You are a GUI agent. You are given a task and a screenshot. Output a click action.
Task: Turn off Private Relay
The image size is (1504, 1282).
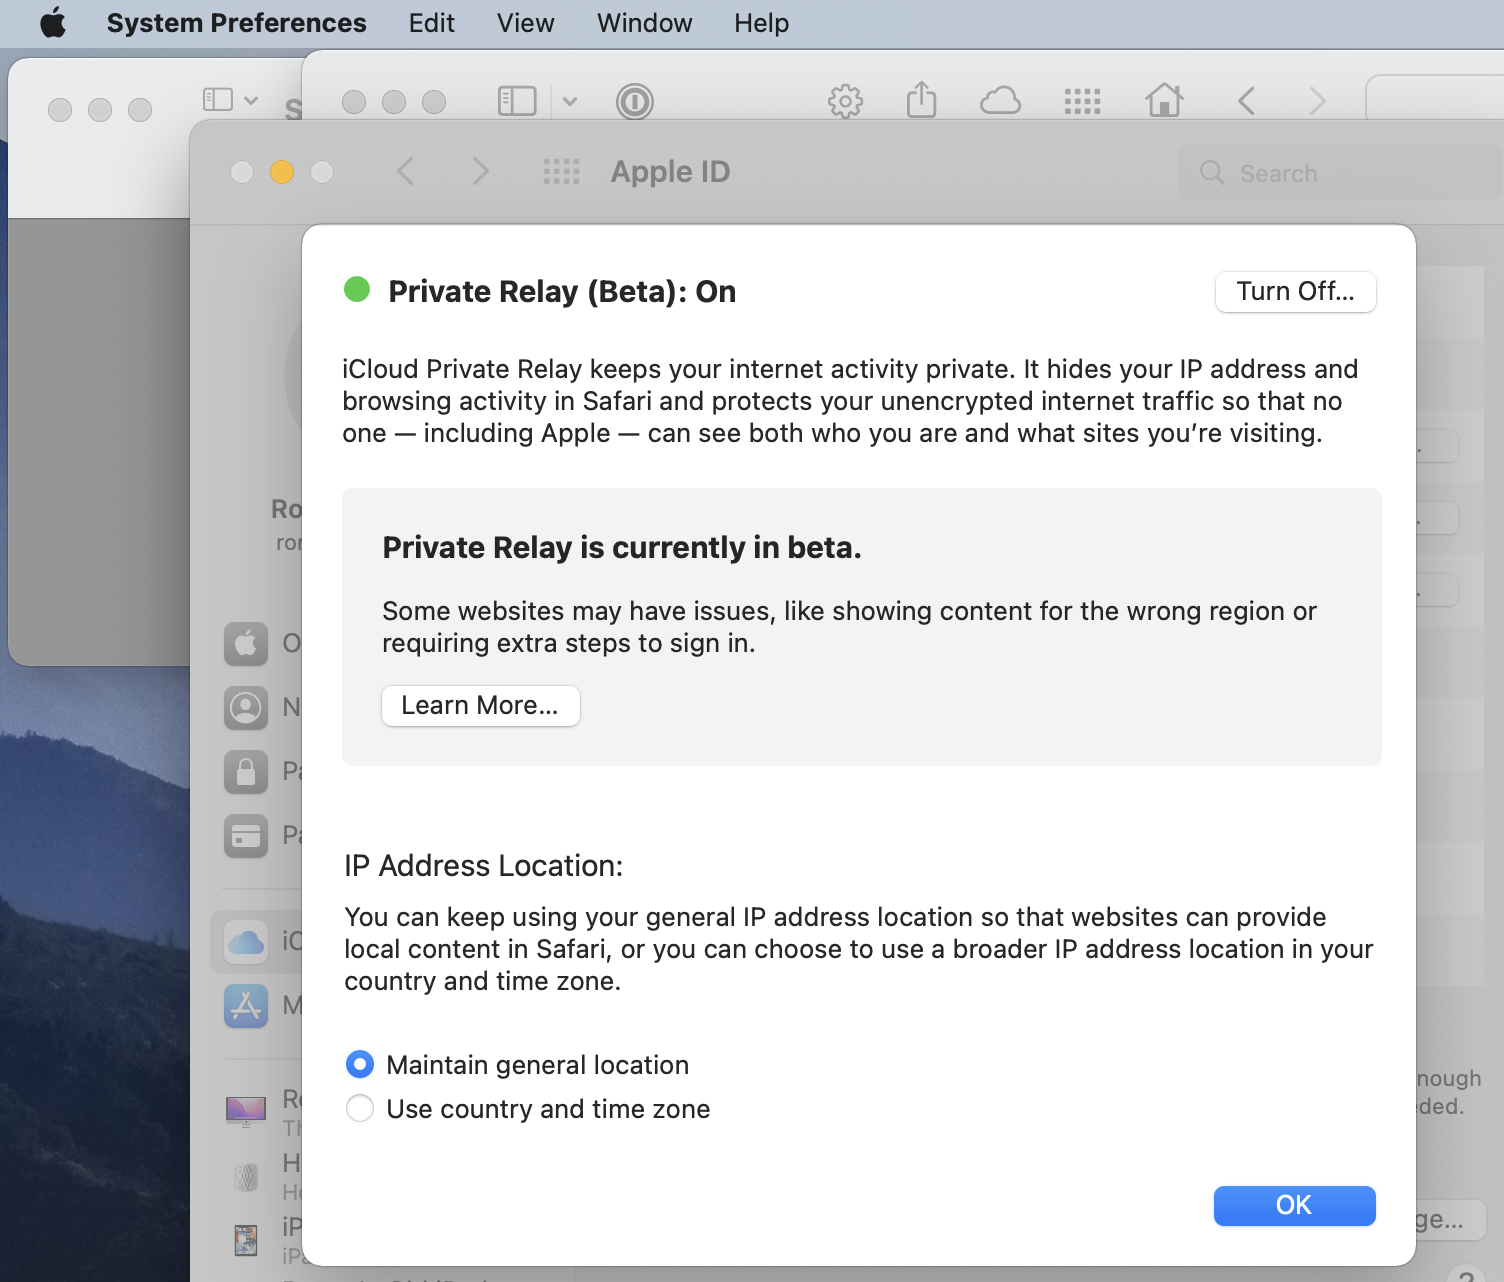pyautogui.click(x=1295, y=291)
